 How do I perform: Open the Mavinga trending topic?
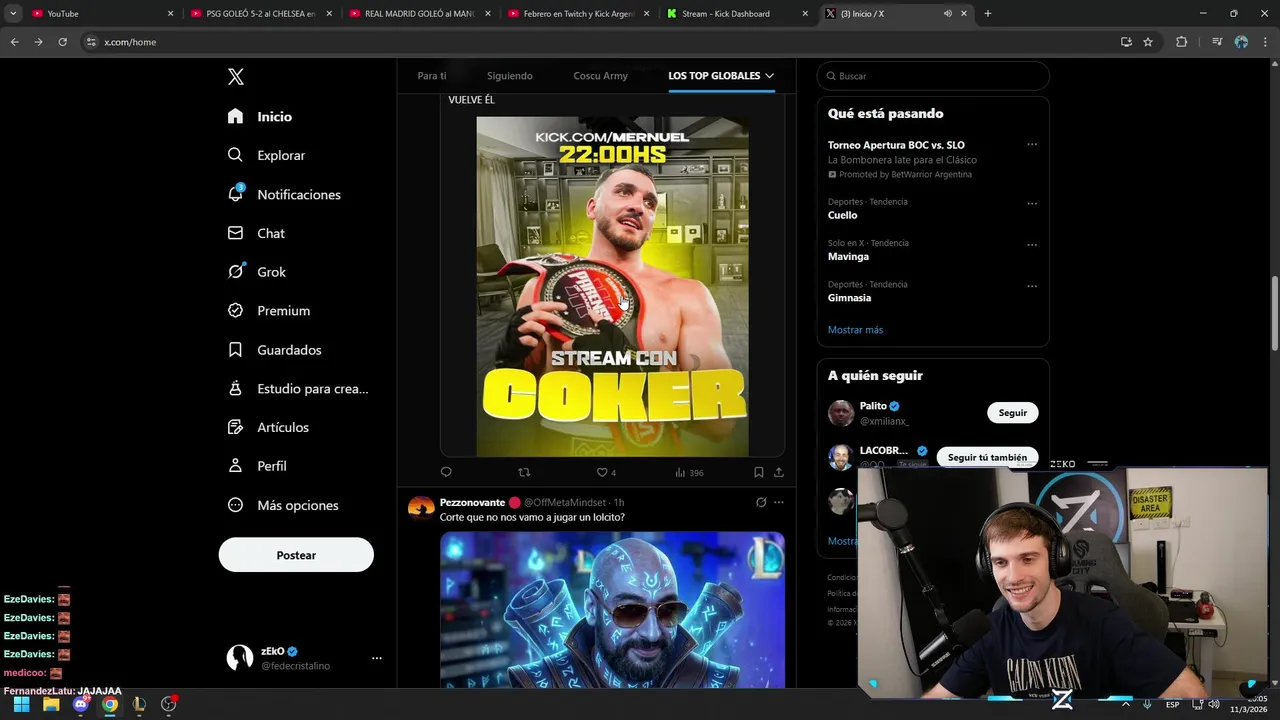coord(848,256)
